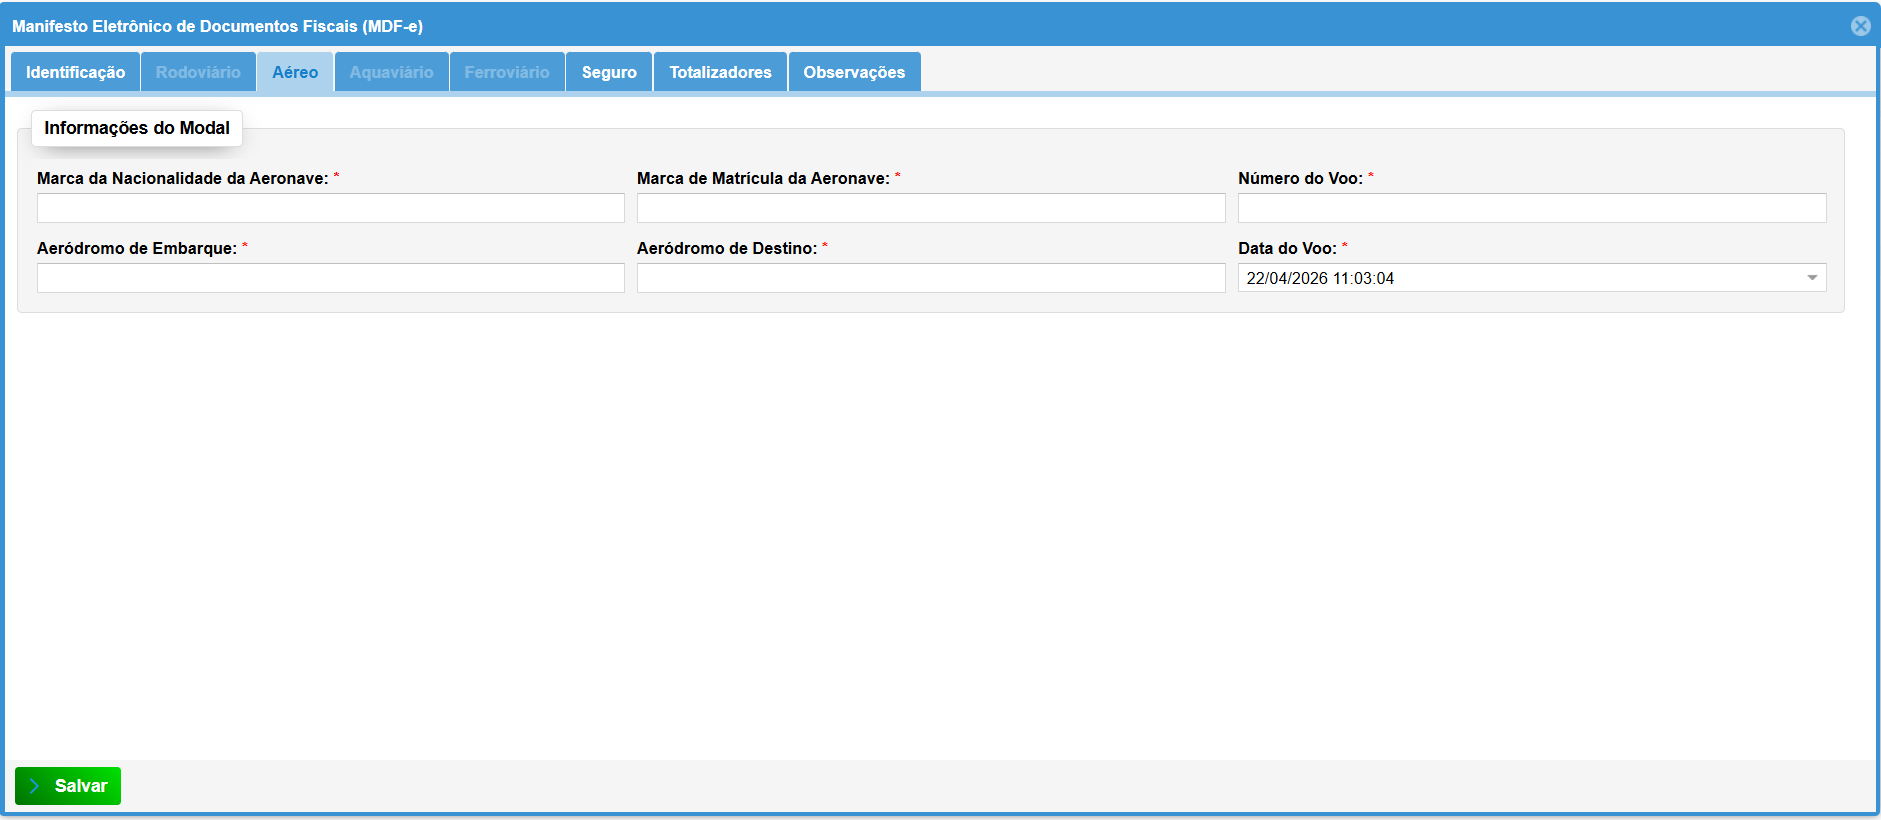Click the Informações do Modal heading
1881x820 pixels.
coord(137,128)
